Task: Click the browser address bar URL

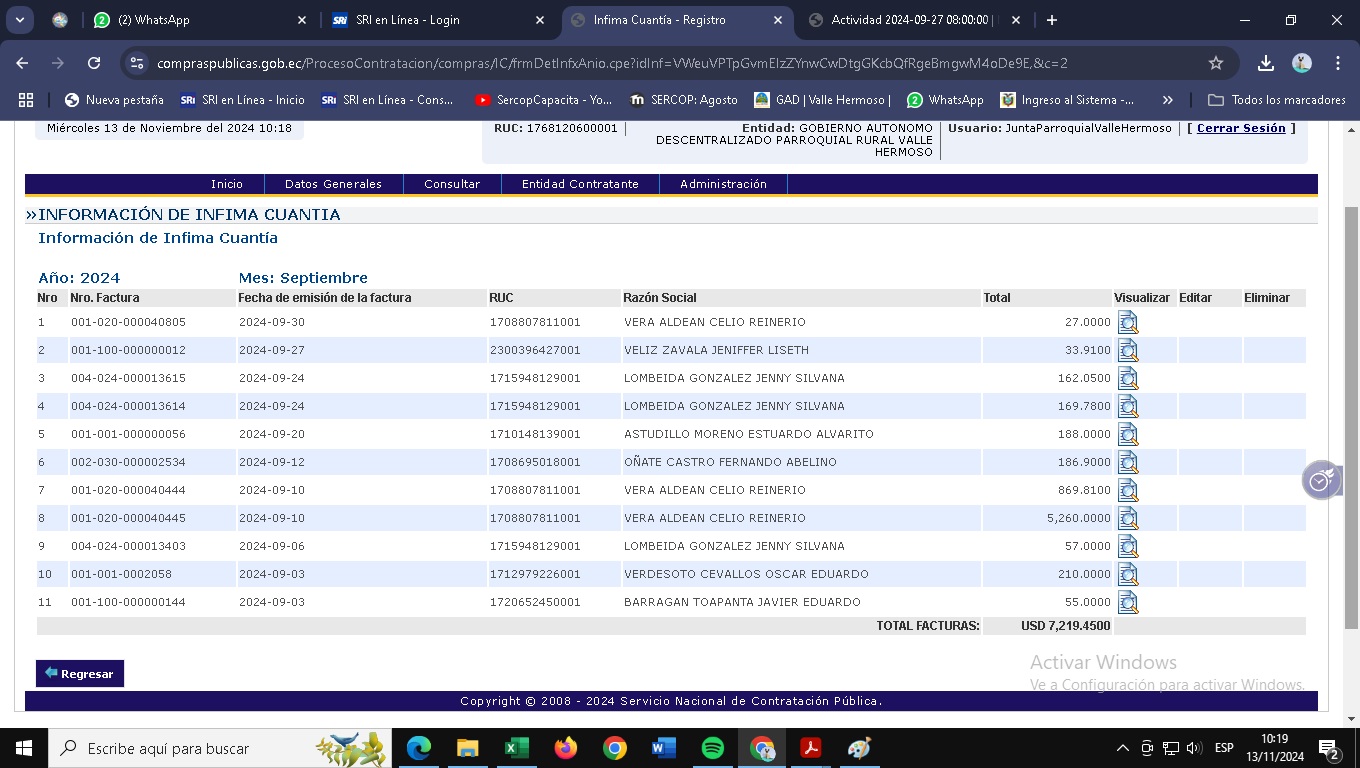Action: pyautogui.click(x=612, y=63)
